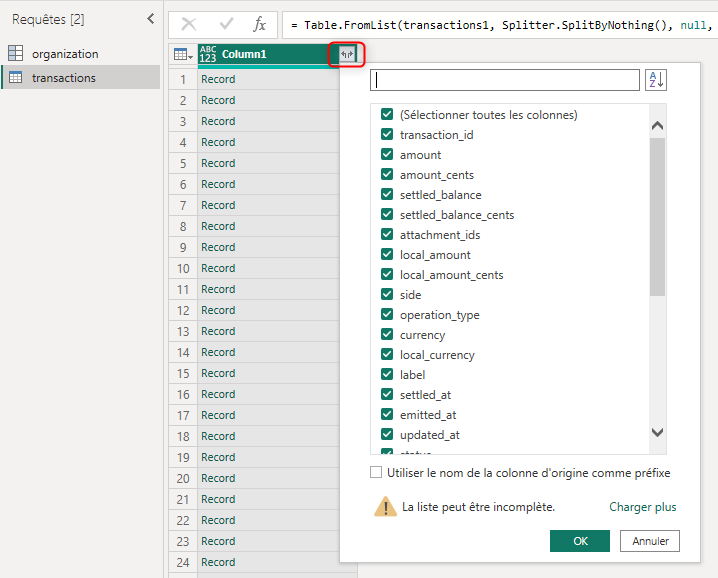Click the fx function icon
The height and width of the screenshot is (578, 718).
[x=259, y=24]
